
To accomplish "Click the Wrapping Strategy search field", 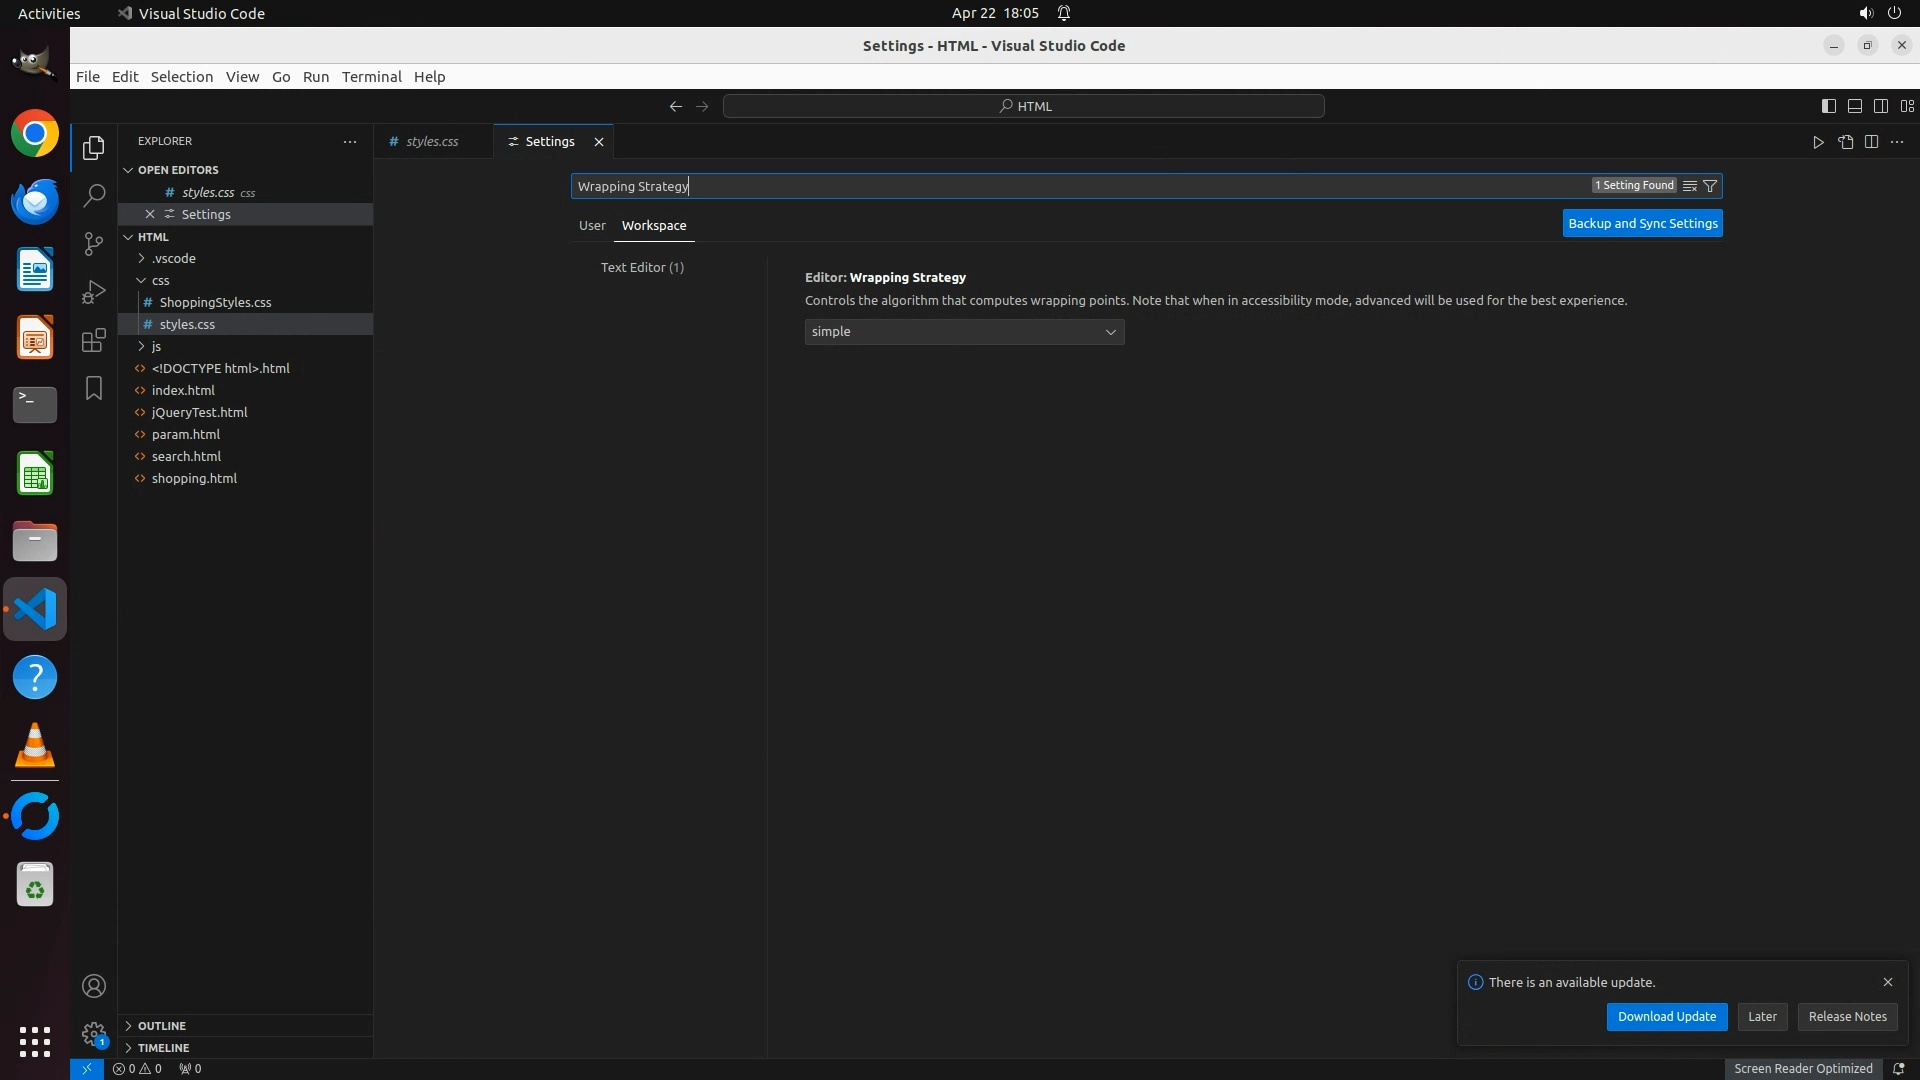I will [1080, 186].
